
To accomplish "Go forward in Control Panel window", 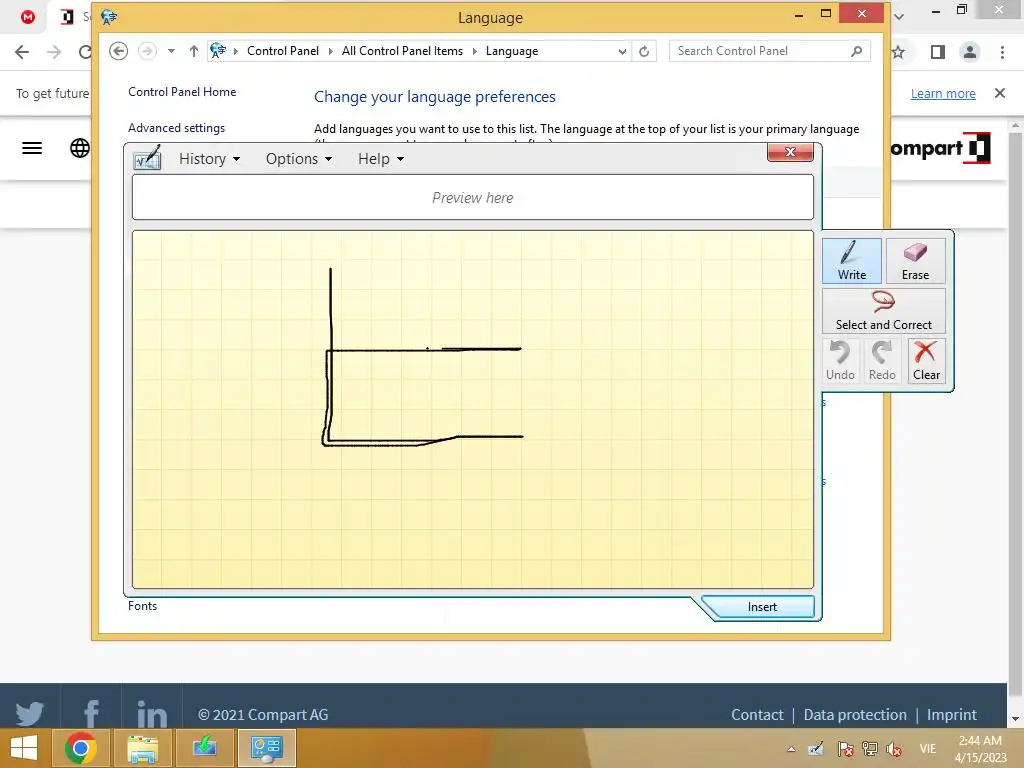I will (148, 51).
